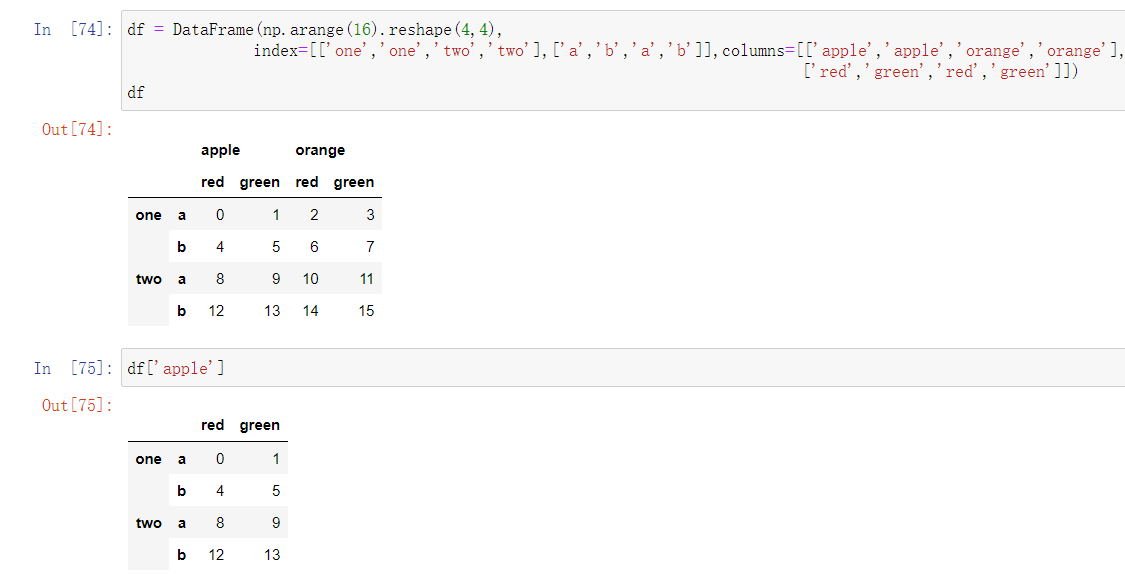Click the Out[74] output prompt

coord(77,129)
